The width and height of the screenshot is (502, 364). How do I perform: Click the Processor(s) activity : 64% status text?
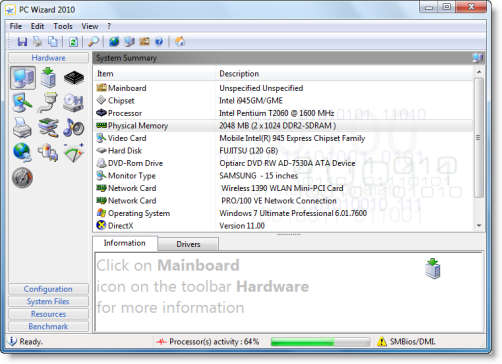click(x=214, y=342)
